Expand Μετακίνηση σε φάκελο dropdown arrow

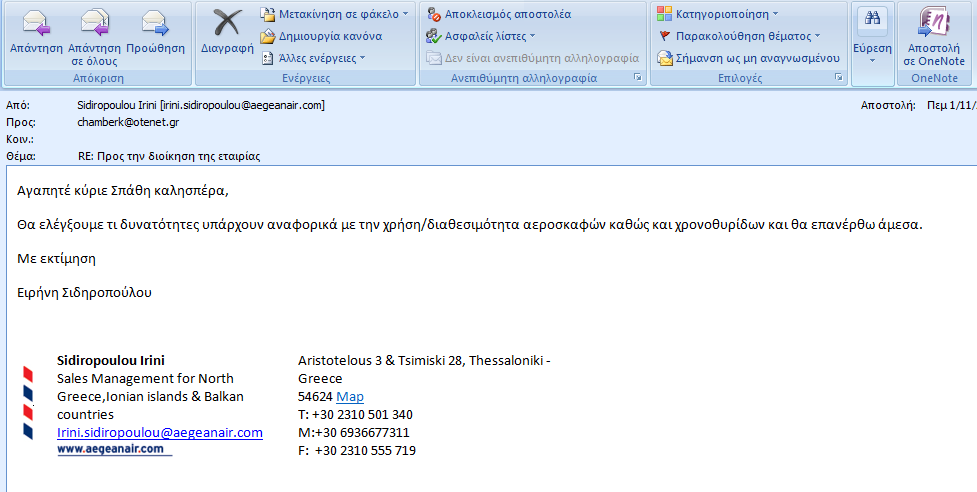pyautogui.click(x=406, y=14)
